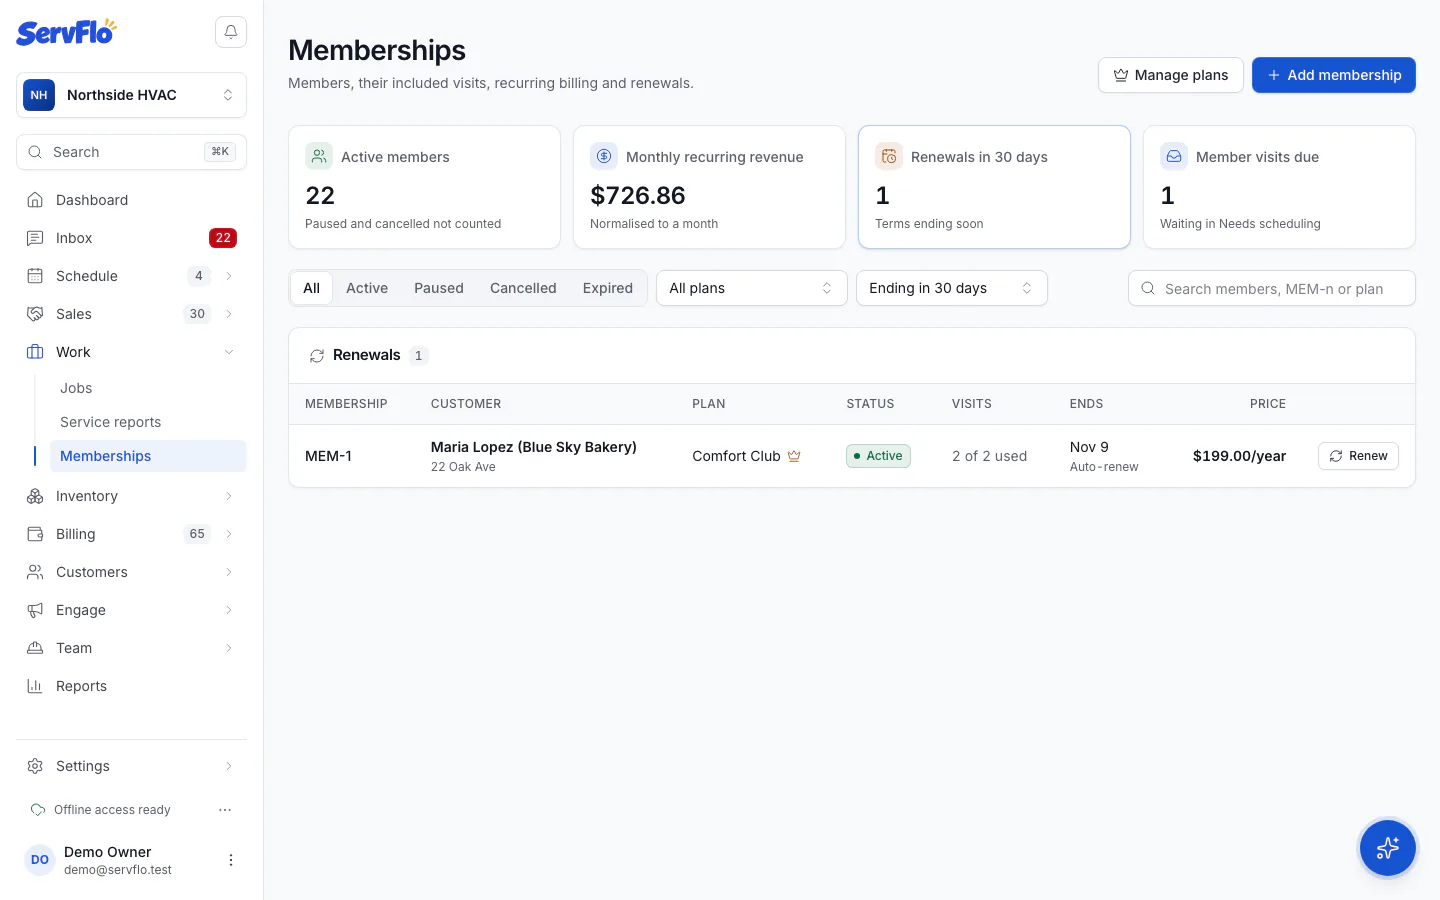Image resolution: width=1440 pixels, height=900 pixels.
Task: Filter by Cancelled status tab
Action: (523, 288)
